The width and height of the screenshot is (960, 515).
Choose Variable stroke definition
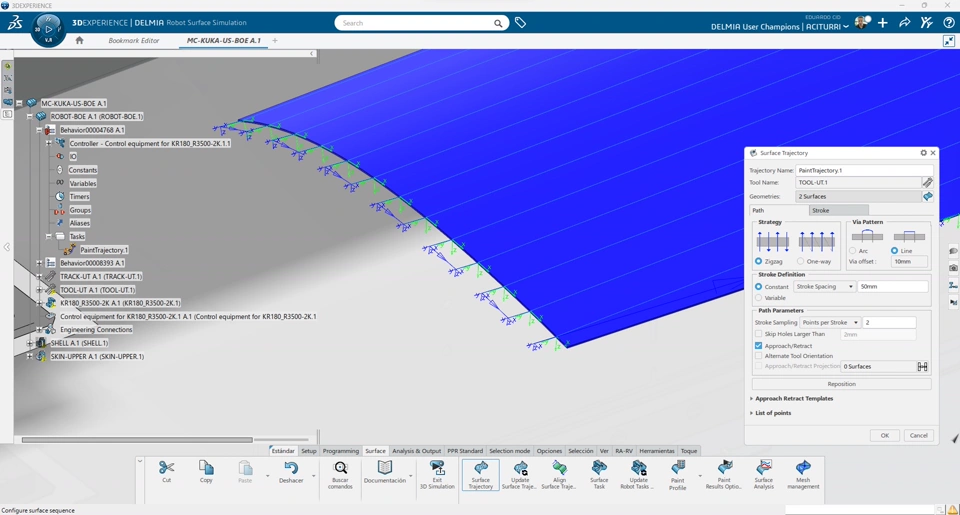(x=759, y=298)
